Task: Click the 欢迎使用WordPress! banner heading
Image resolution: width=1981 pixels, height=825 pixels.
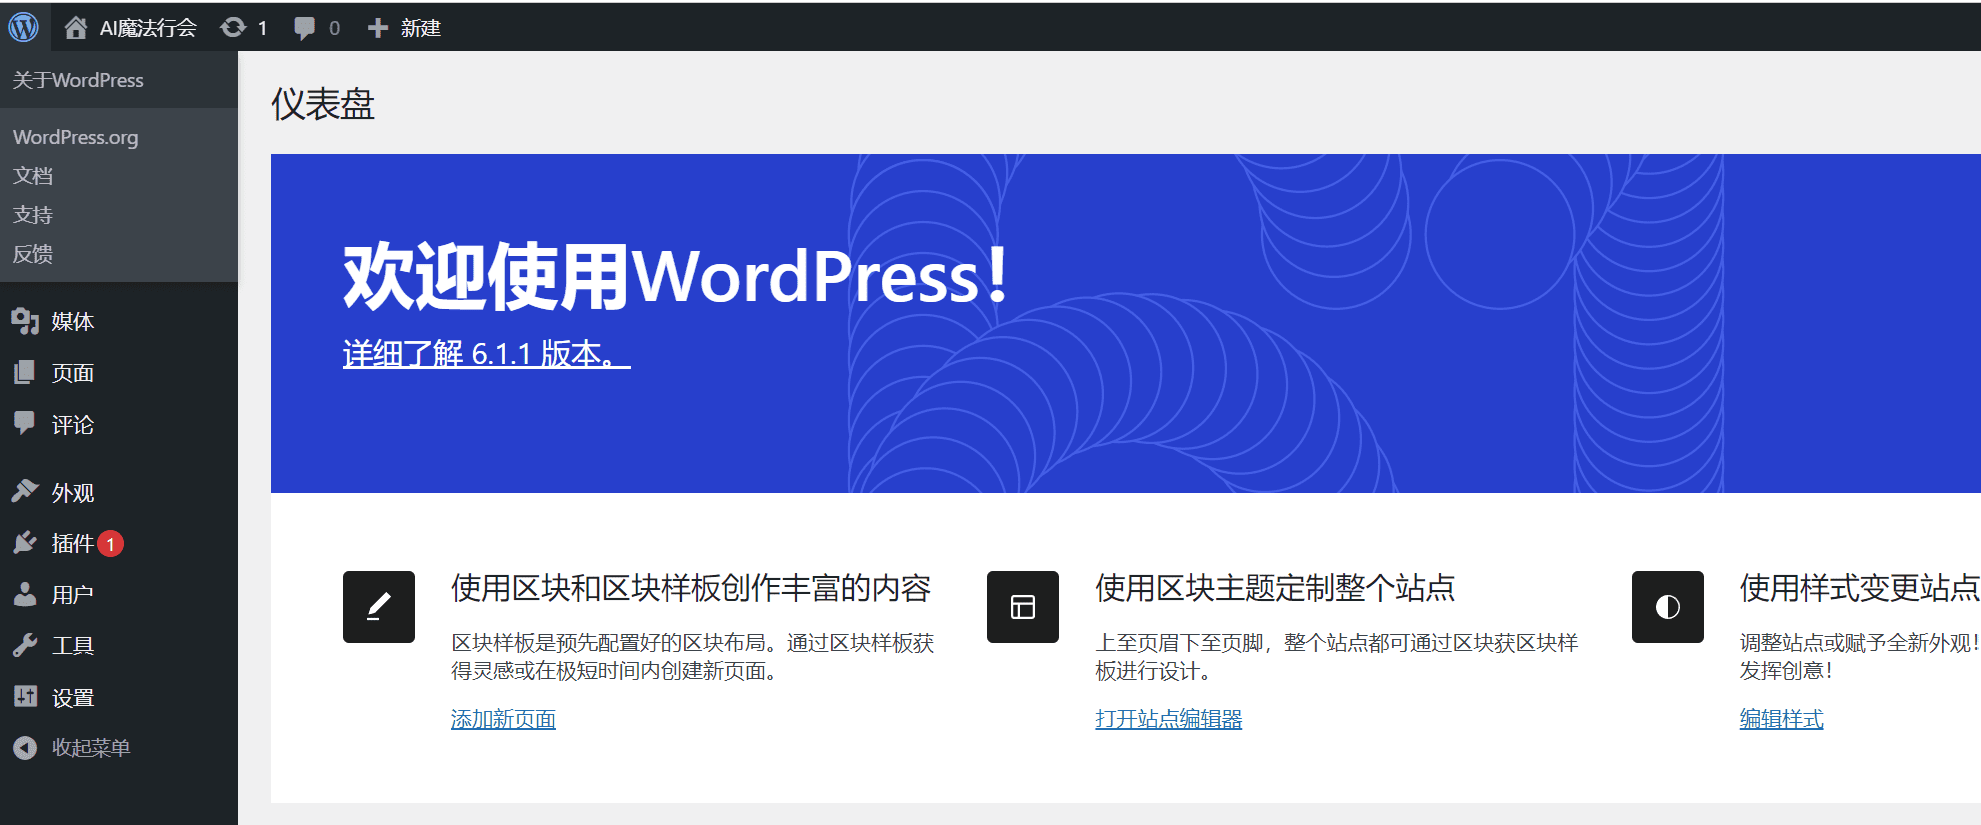Action: coord(676,276)
